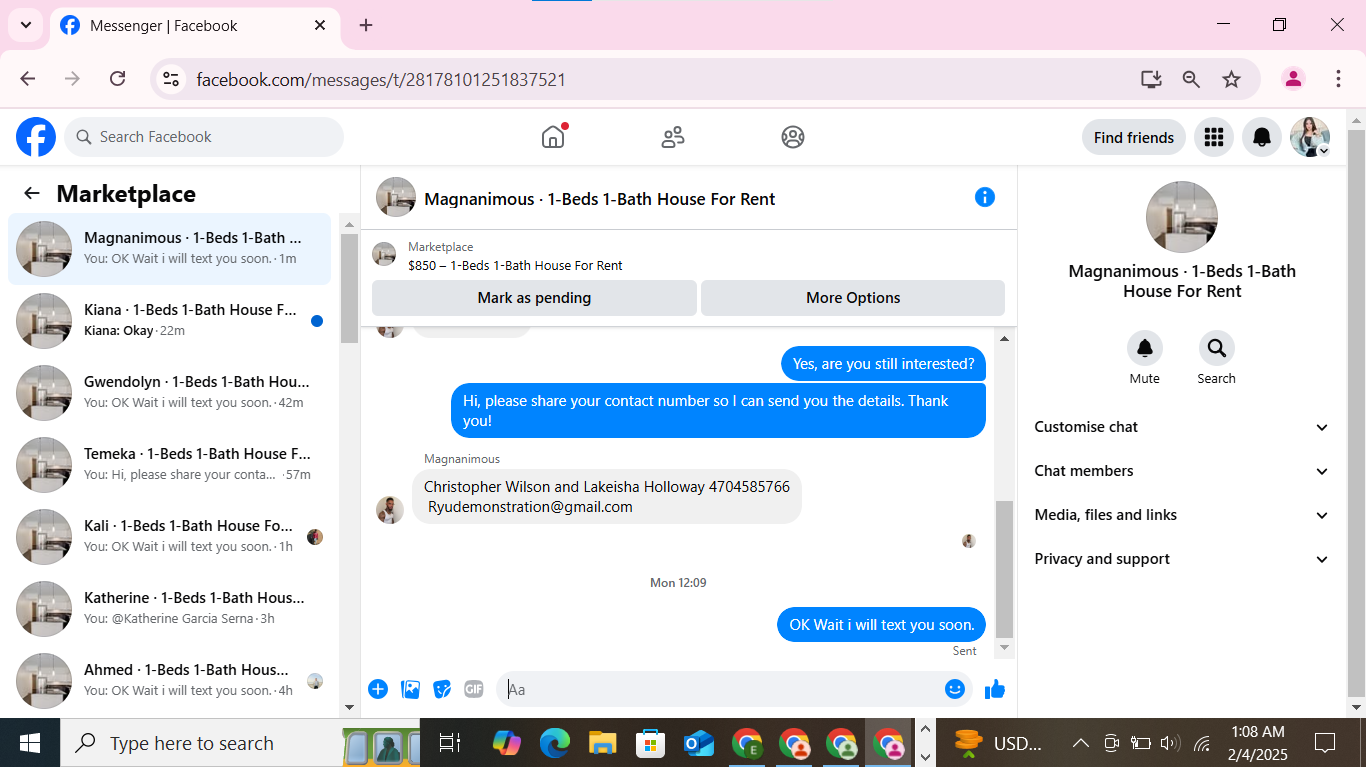Click the listing thumbnail in right panel

1182,217
